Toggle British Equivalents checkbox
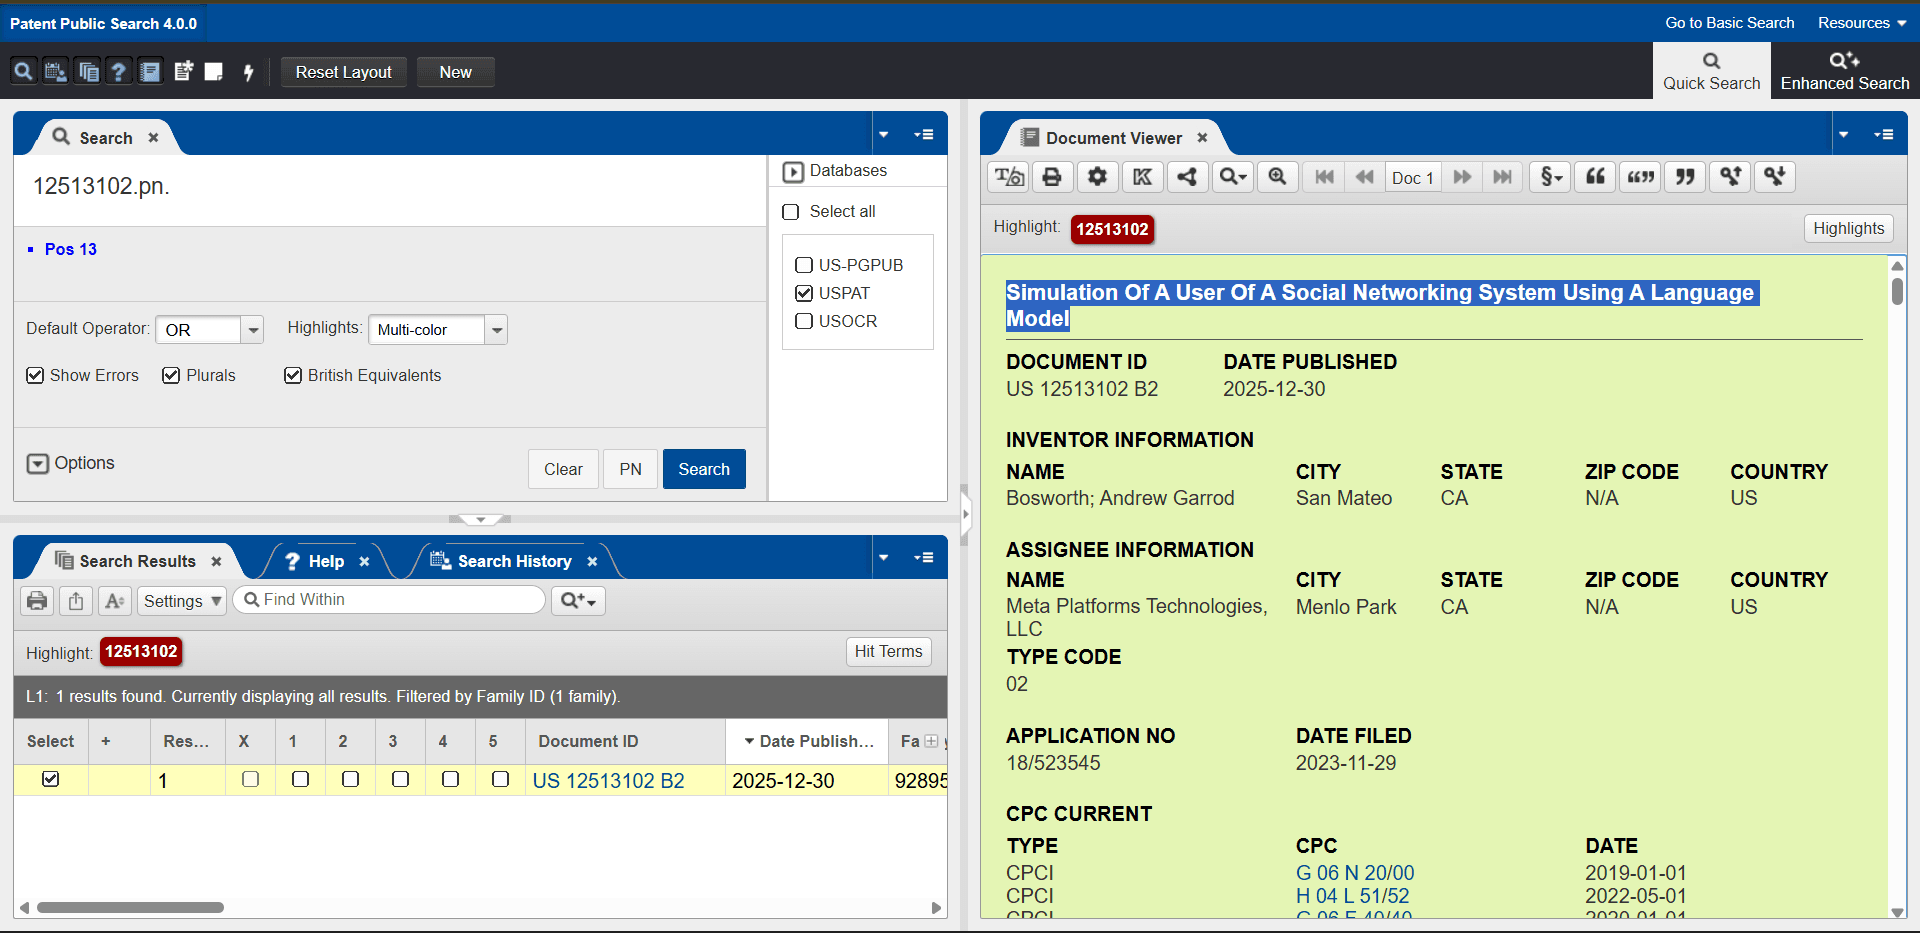 tap(293, 375)
